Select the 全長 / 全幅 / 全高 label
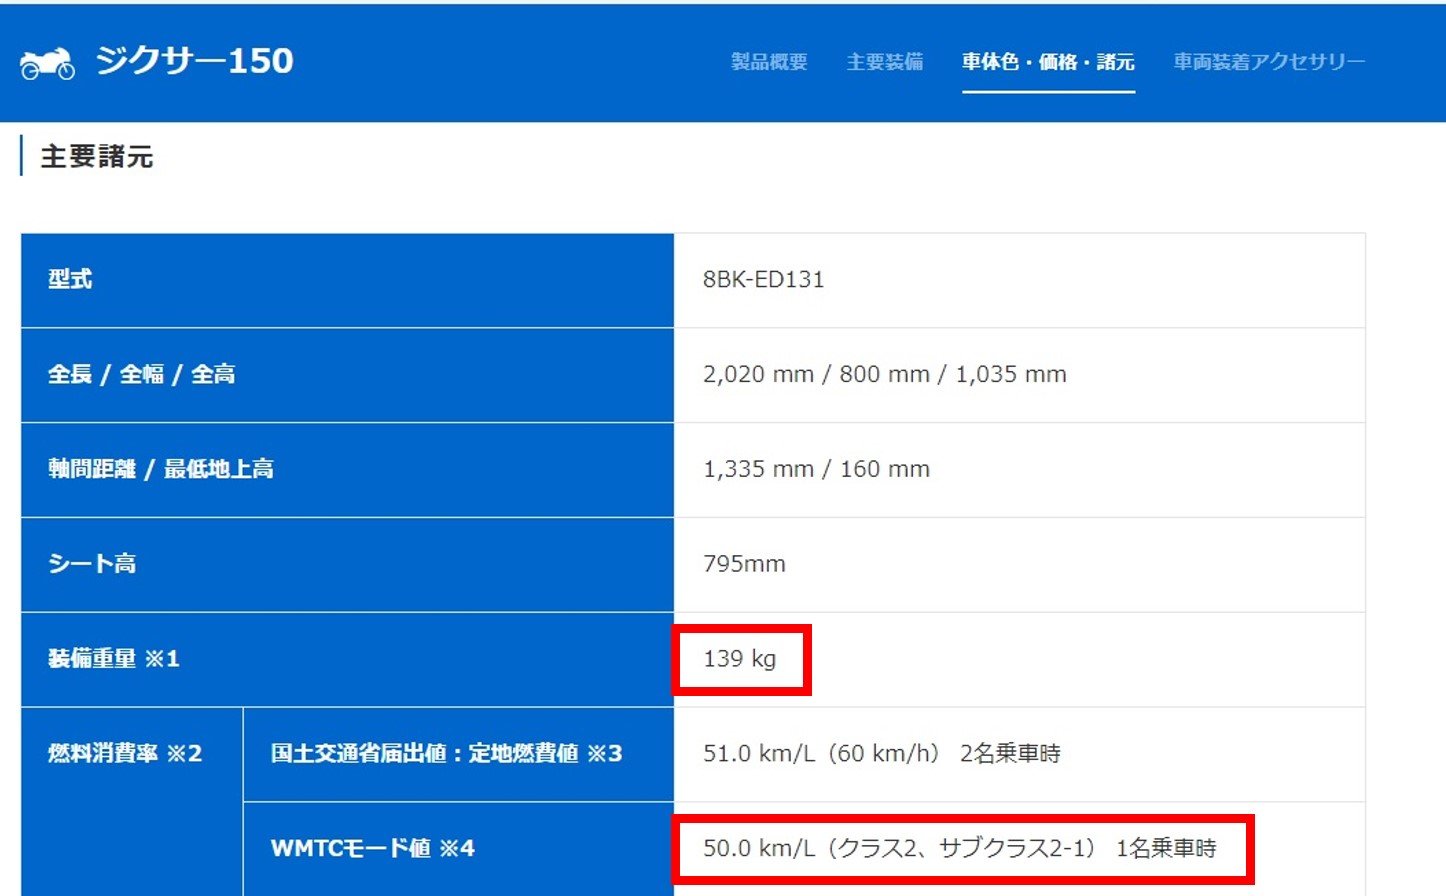The width and height of the screenshot is (1446, 896). tap(142, 374)
